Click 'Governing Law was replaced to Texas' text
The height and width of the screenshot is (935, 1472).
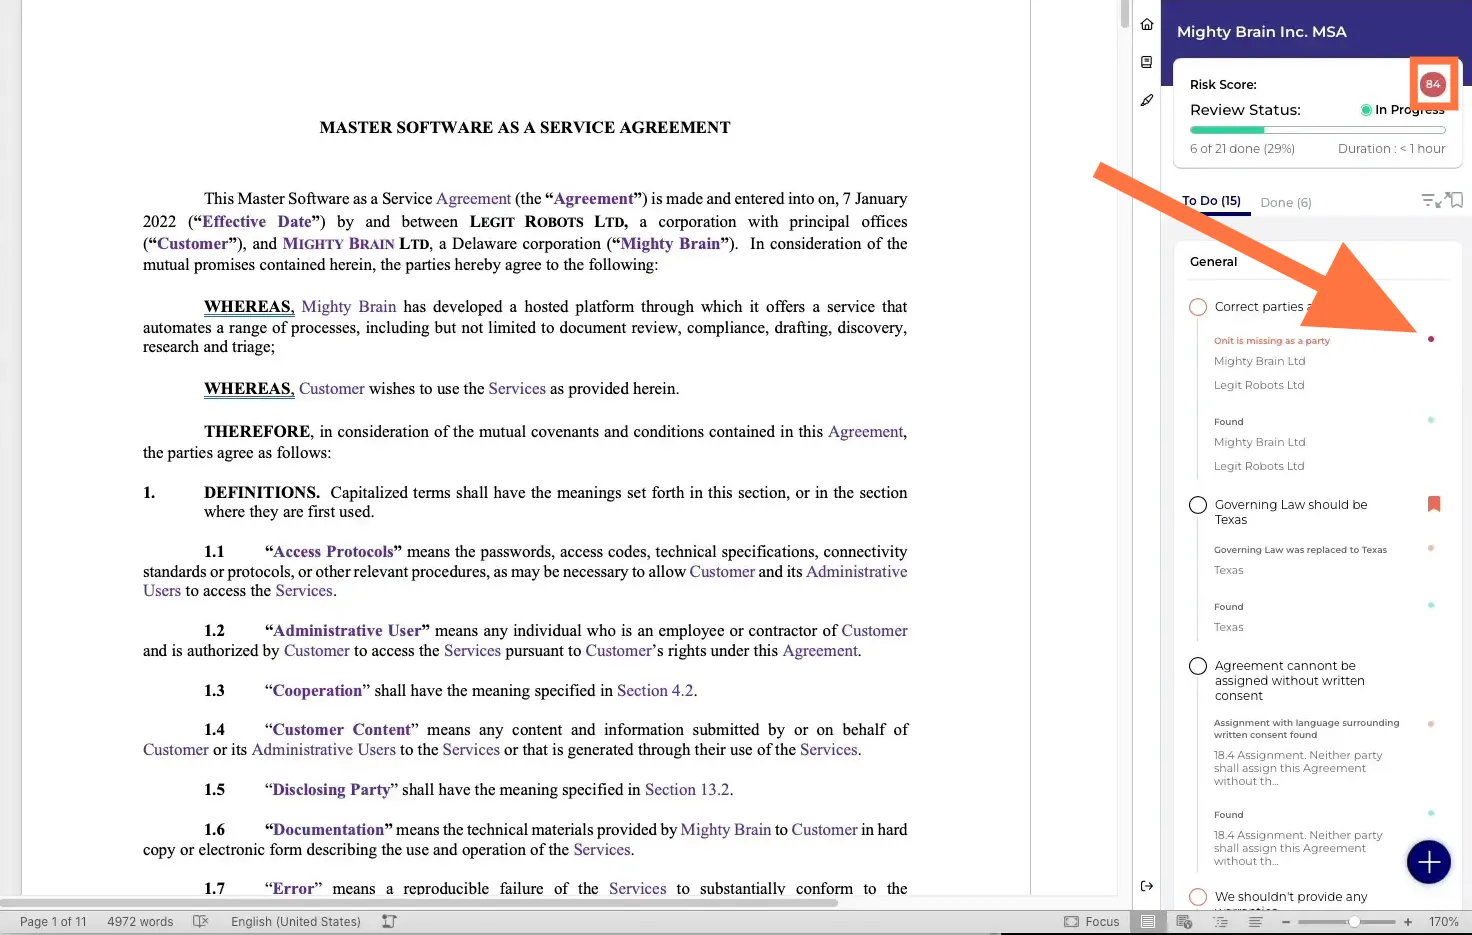click(x=1300, y=550)
